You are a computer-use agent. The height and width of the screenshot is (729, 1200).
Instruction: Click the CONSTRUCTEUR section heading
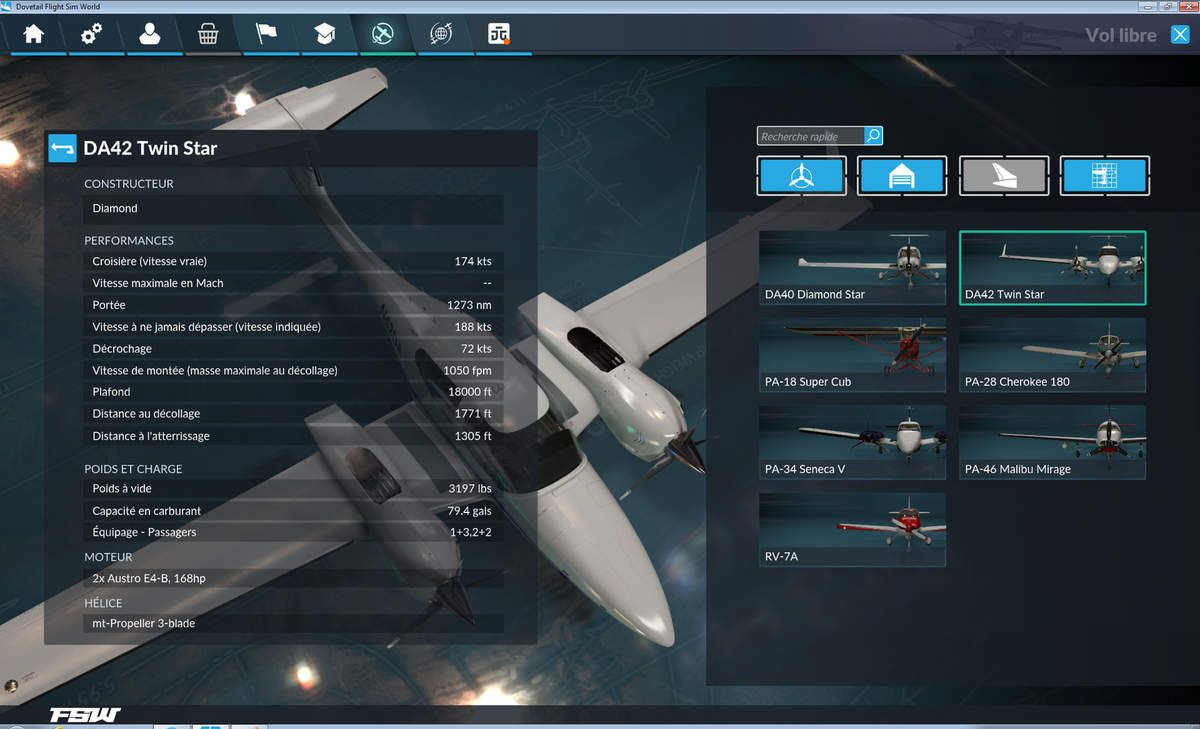tap(129, 184)
